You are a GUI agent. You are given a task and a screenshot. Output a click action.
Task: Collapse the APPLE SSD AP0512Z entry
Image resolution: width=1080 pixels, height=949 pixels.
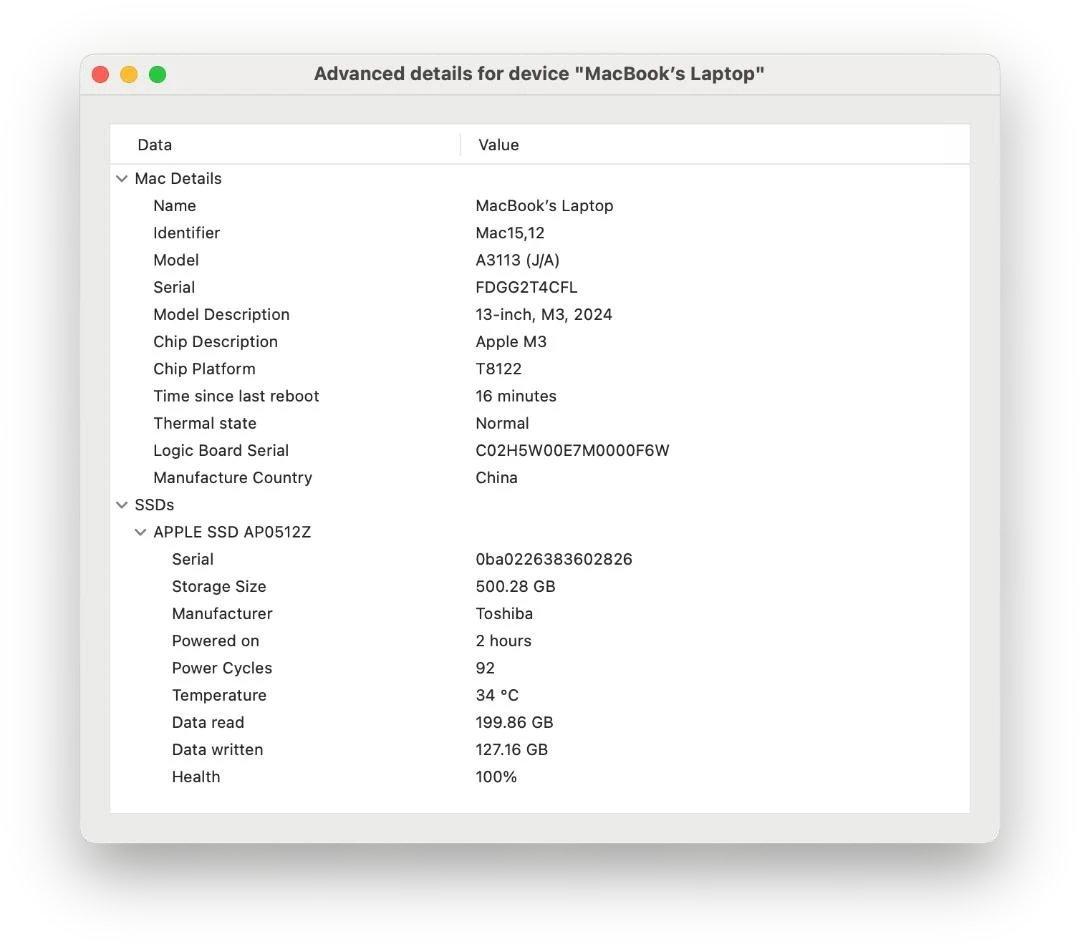140,531
